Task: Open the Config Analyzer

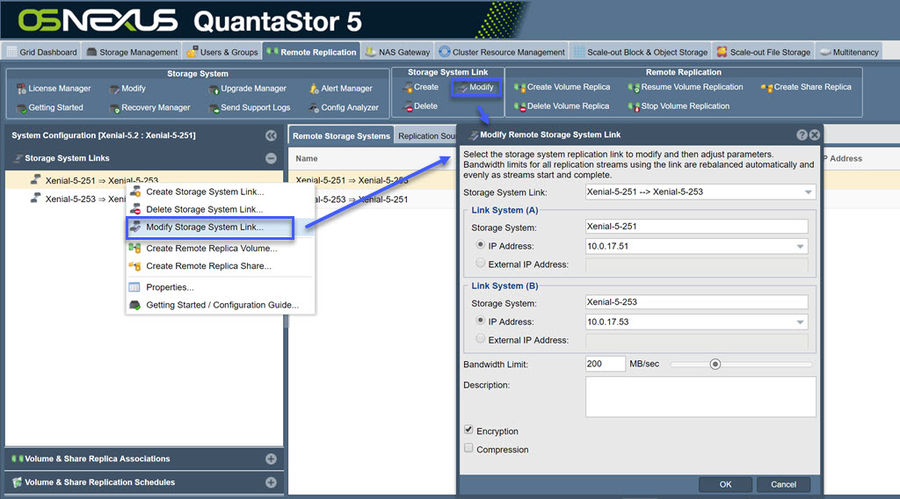Action: tap(343, 107)
